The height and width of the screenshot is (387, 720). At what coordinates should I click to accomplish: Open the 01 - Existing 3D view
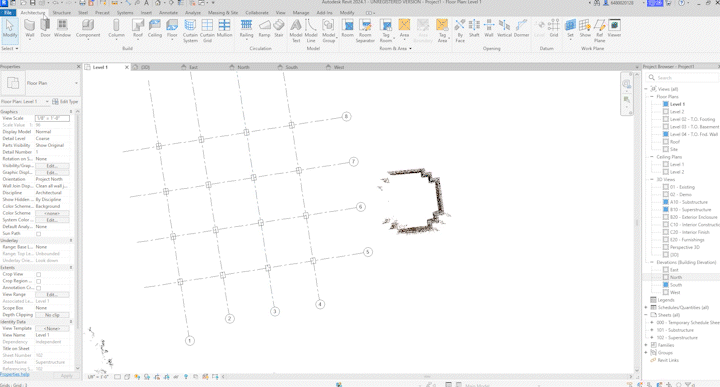pyautogui.click(x=682, y=187)
